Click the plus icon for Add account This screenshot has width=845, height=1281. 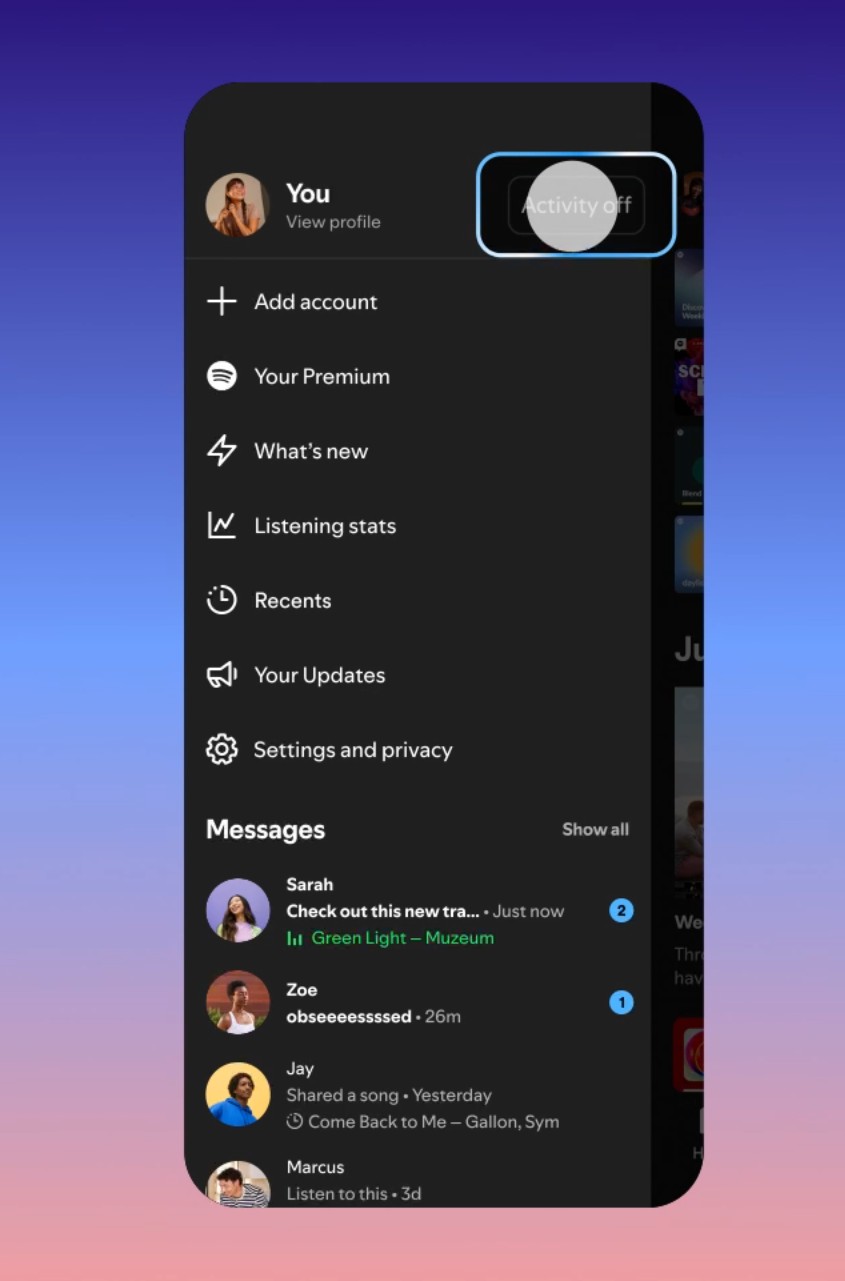point(221,302)
